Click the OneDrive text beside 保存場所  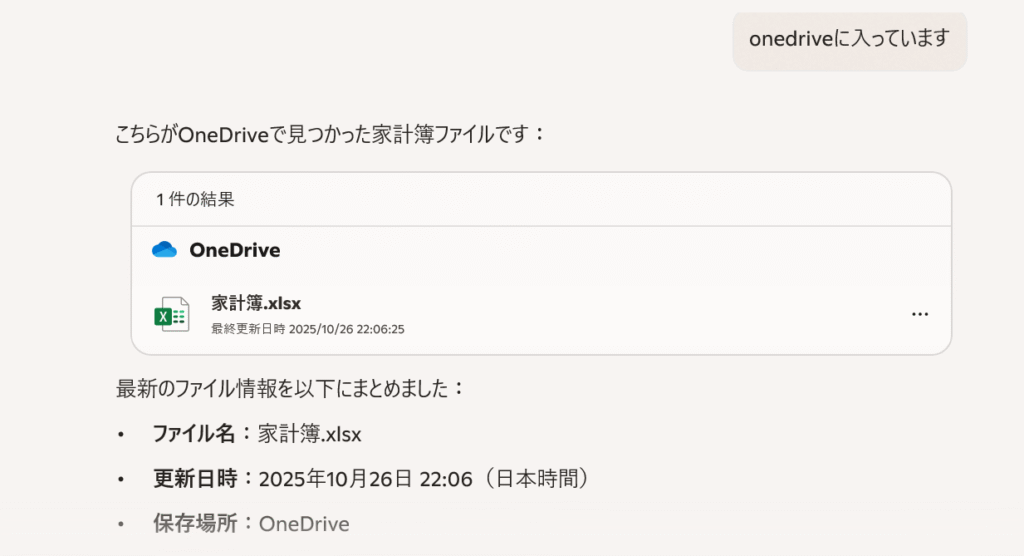(x=304, y=523)
